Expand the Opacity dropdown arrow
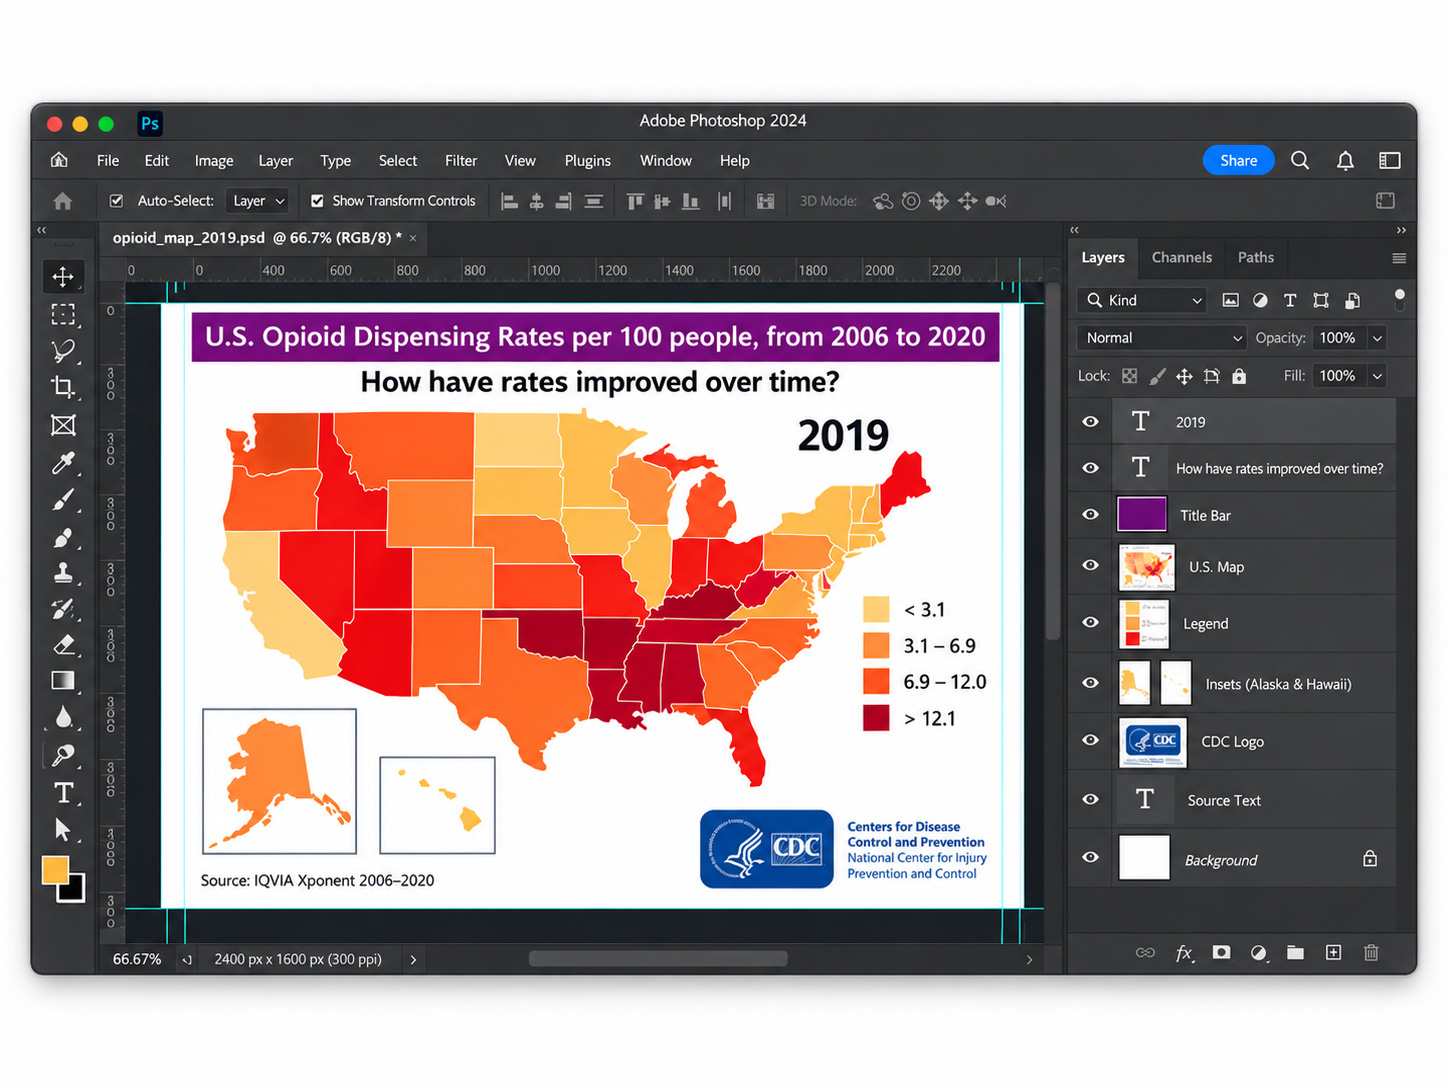 tap(1377, 338)
